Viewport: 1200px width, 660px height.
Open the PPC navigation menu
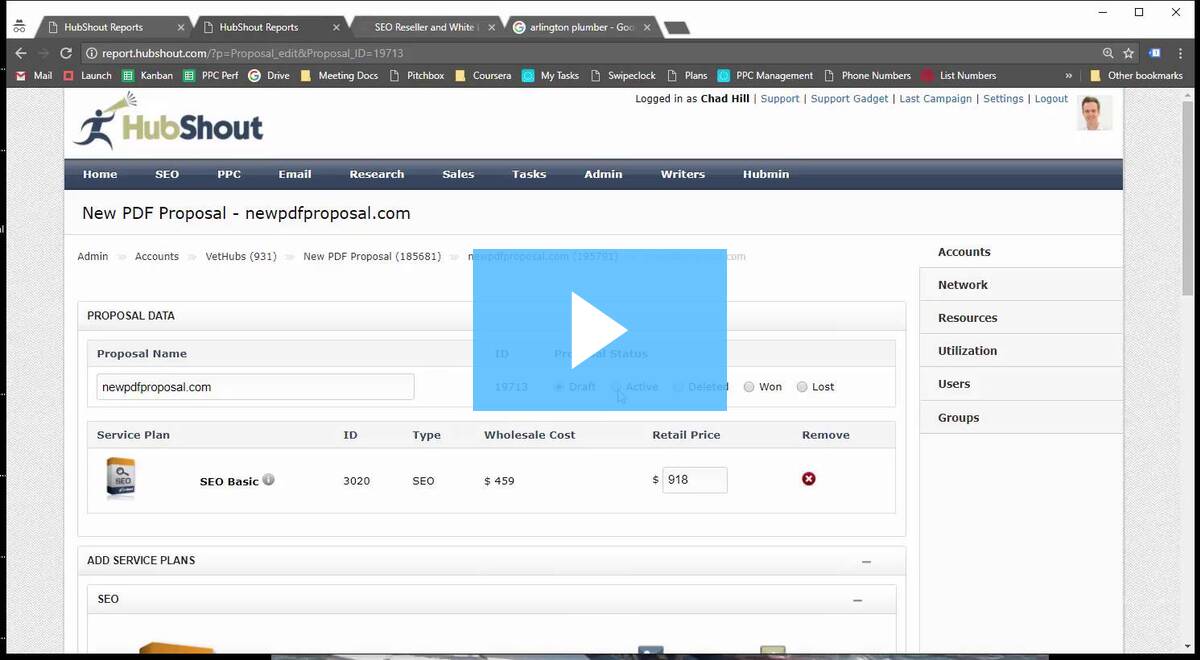(x=229, y=174)
